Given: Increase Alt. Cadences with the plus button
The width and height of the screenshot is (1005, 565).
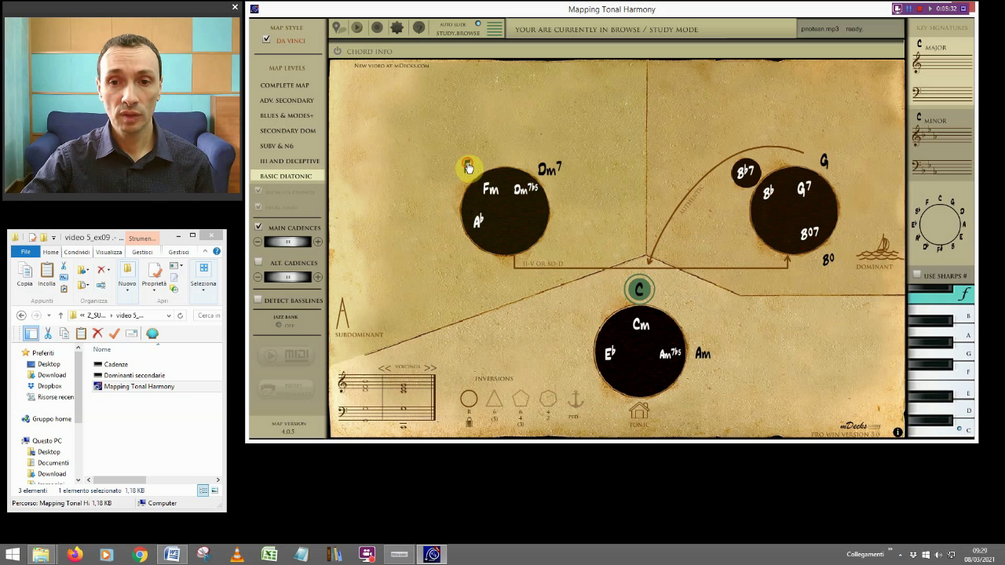Looking at the screenshot, I should click(x=318, y=277).
